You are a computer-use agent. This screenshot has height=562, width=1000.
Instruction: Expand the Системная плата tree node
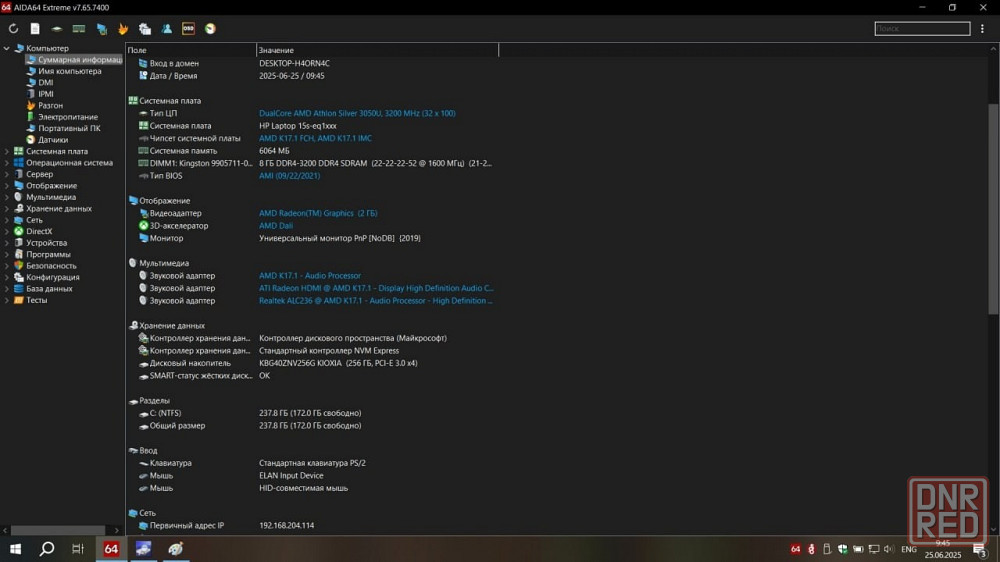point(7,151)
